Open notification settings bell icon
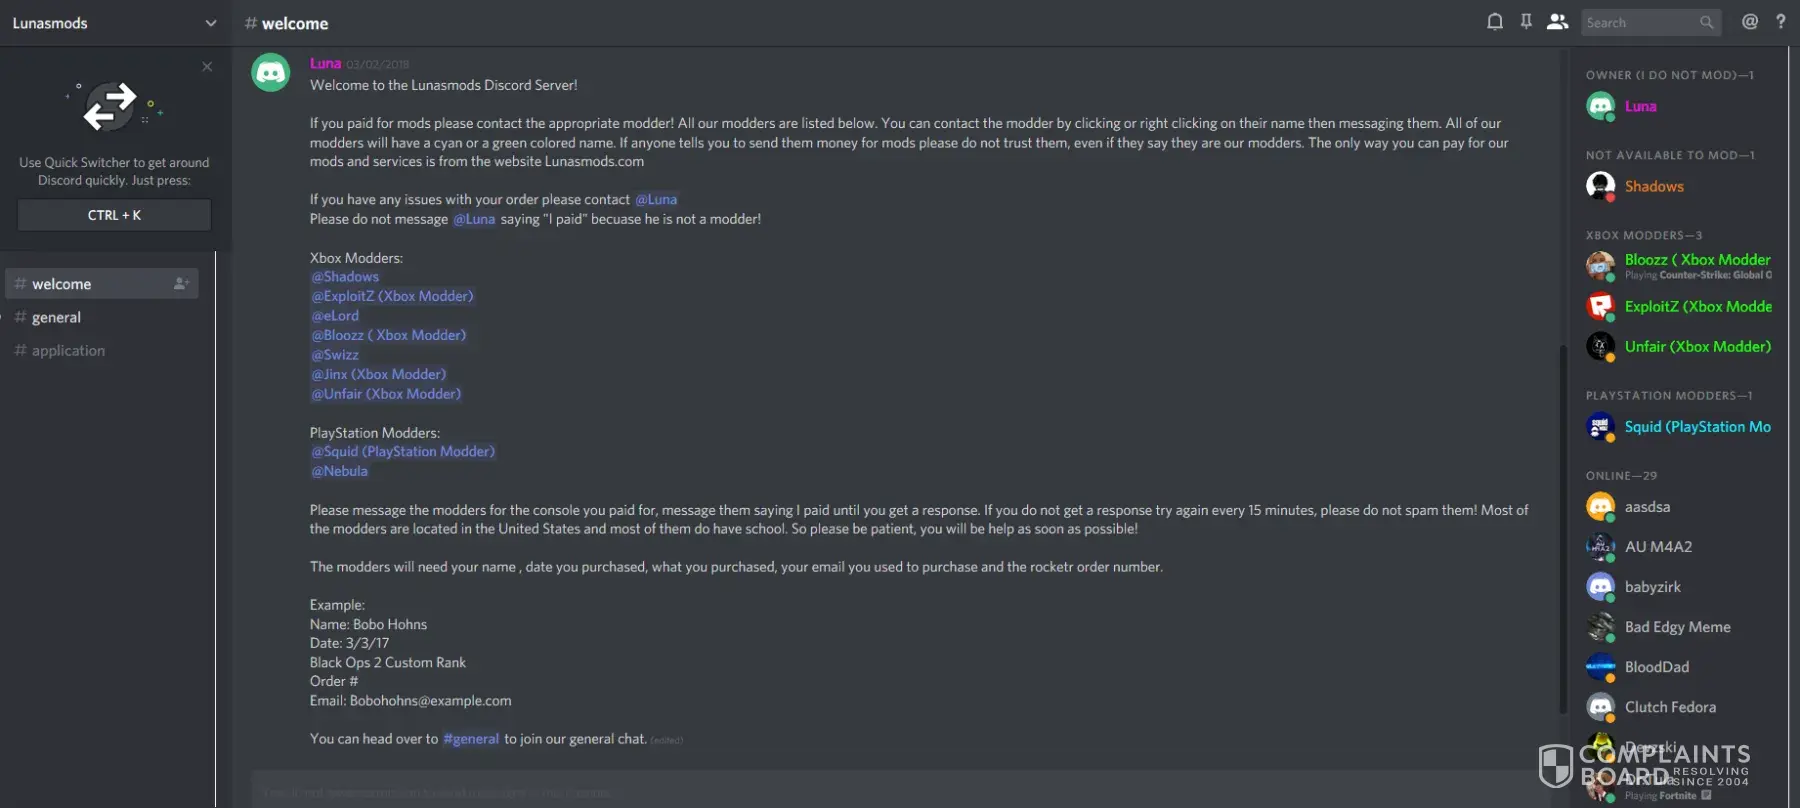This screenshot has width=1800, height=808. (x=1495, y=22)
